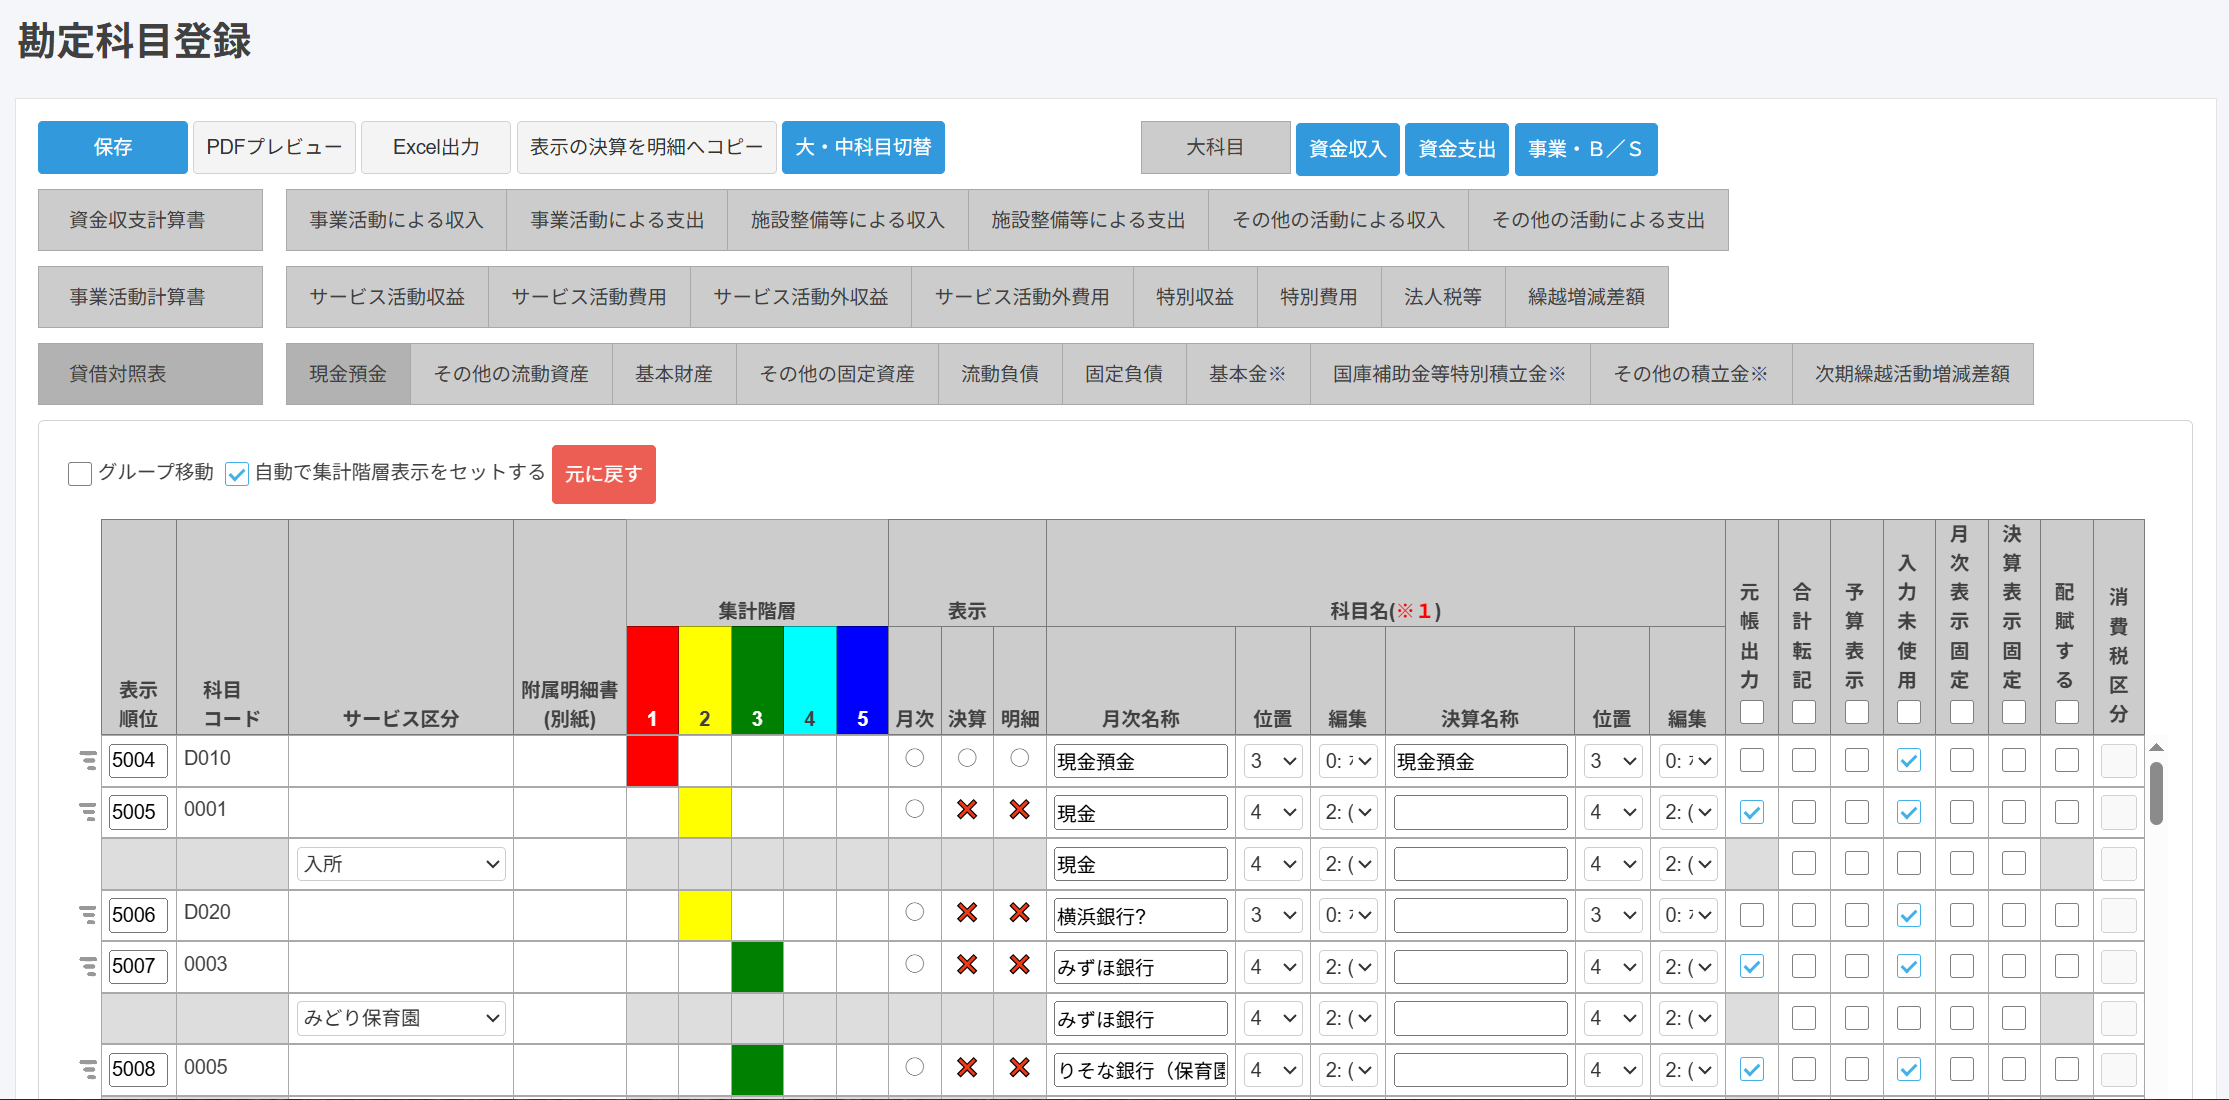The height and width of the screenshot is (1100, 2229).
Task: Toggle 配賦する header checkbox
Action: (2067, 713)
